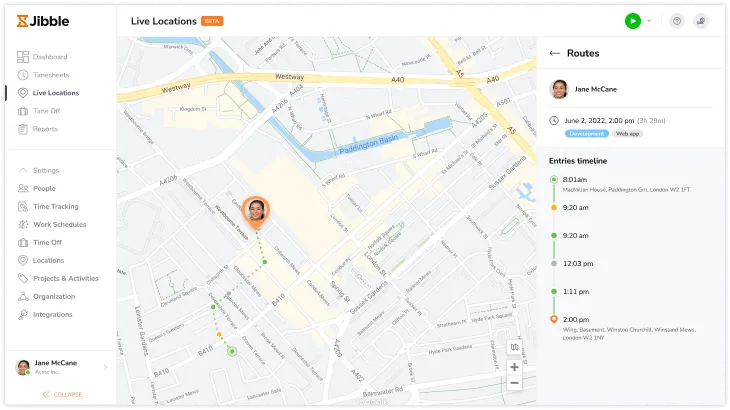Click the back arrow beside Routes
Viewport: 730px width, 410px height.
point(555,54)
